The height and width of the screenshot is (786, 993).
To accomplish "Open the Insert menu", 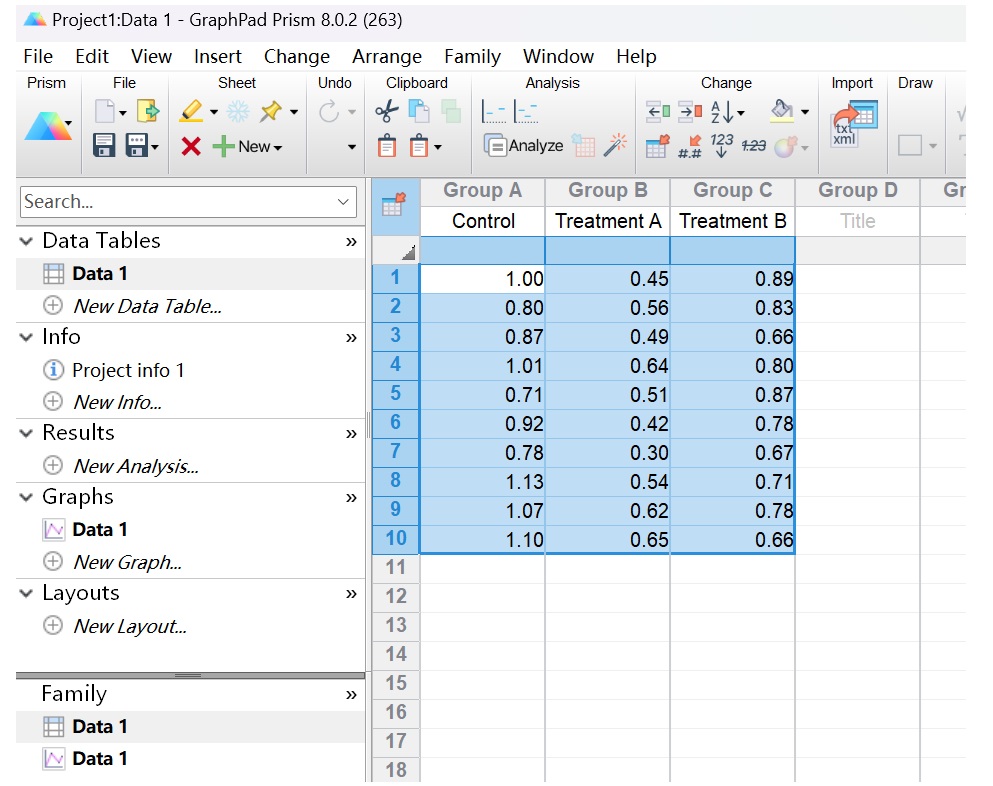I will pyautogui.click(x=217, y=56).
